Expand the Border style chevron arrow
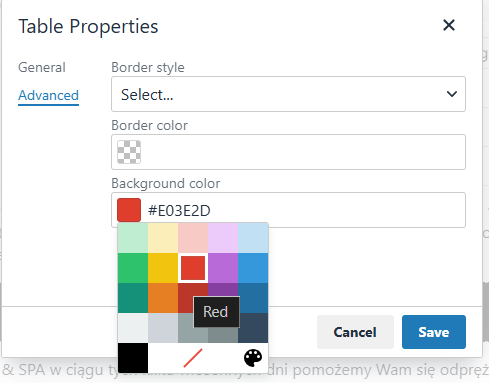This screenshot has height=383, width=489. (452, 94)
